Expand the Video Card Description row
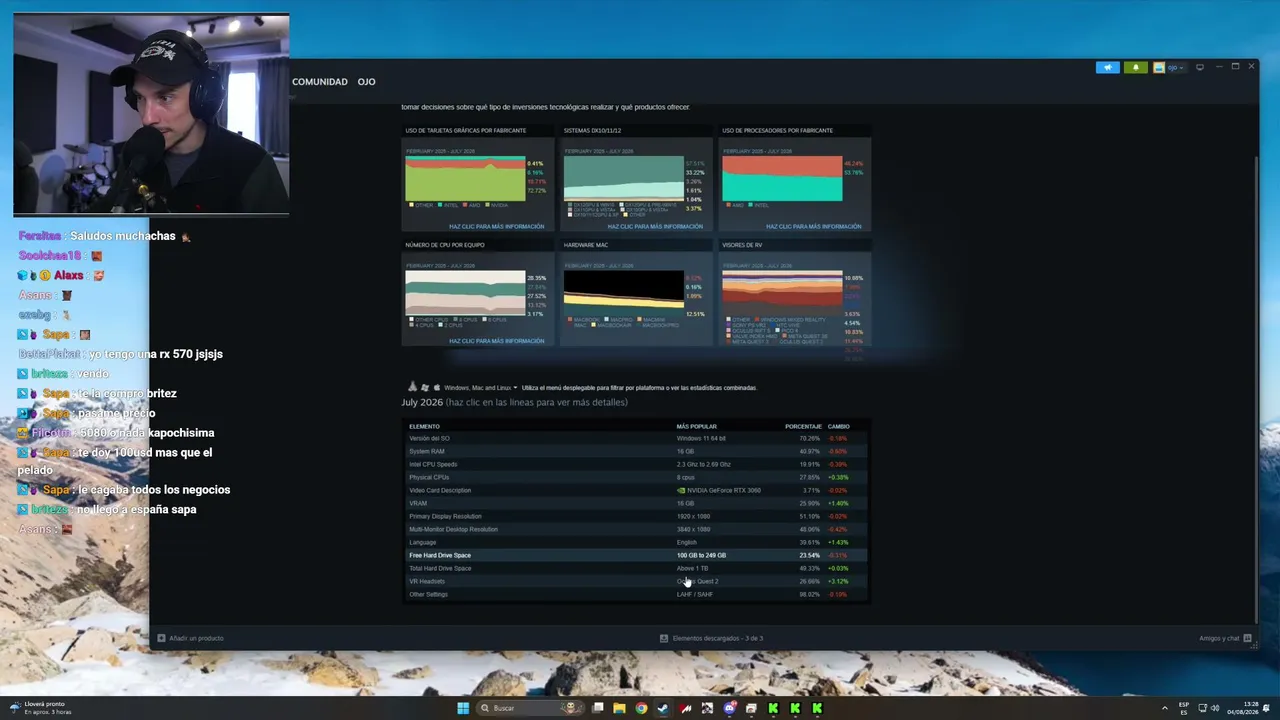Image resolution: width=1280 pixels, height=720 pixels. coord(636,490)
